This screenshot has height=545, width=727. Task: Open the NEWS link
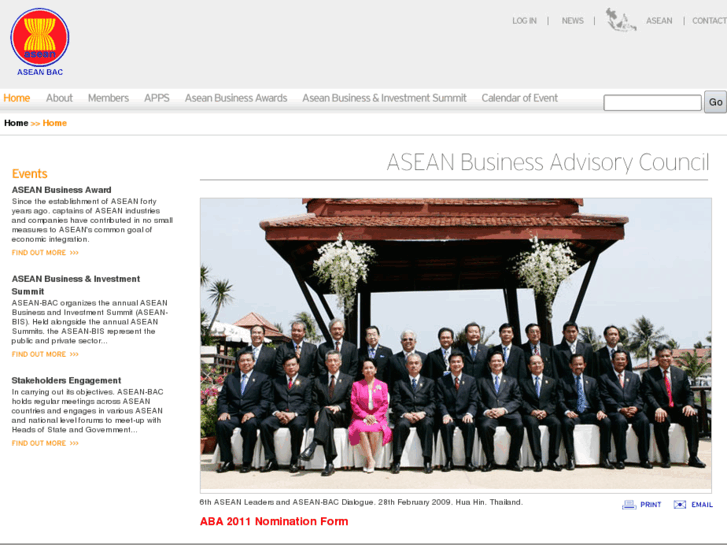573,21
